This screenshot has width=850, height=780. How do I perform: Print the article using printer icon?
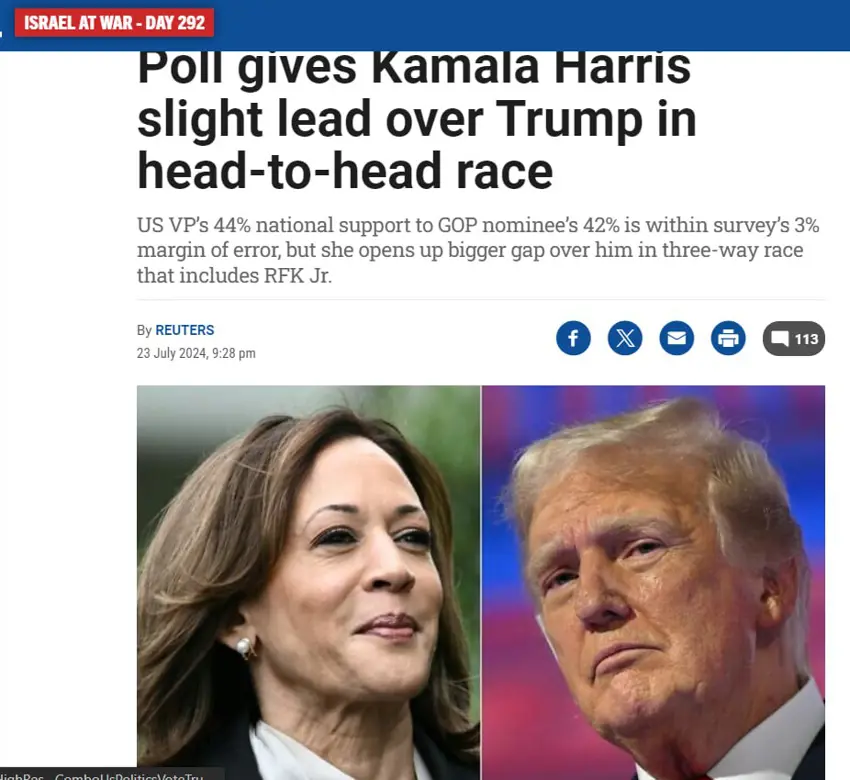pos(727,338)
